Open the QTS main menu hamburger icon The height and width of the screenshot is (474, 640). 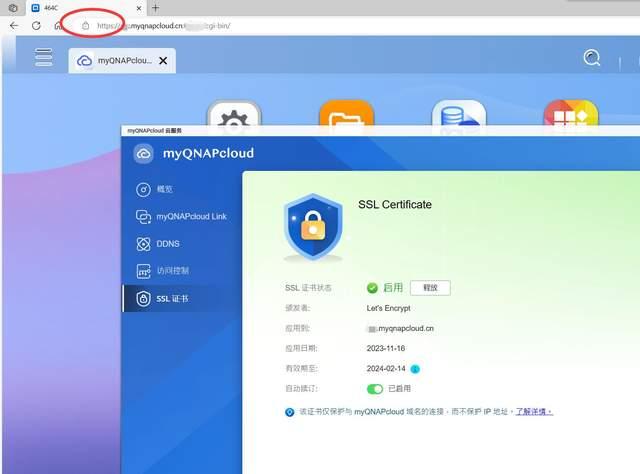(x=43, y=57)
